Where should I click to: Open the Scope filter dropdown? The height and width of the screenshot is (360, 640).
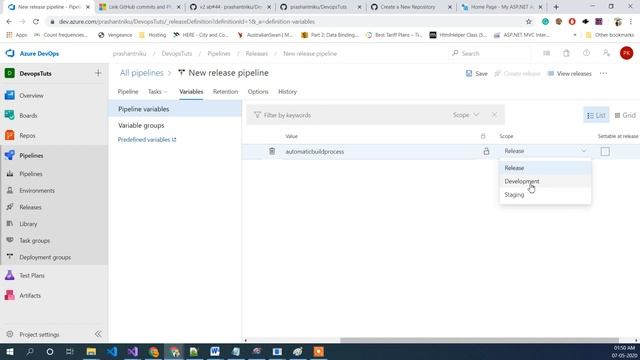click(x=465, y=115)
